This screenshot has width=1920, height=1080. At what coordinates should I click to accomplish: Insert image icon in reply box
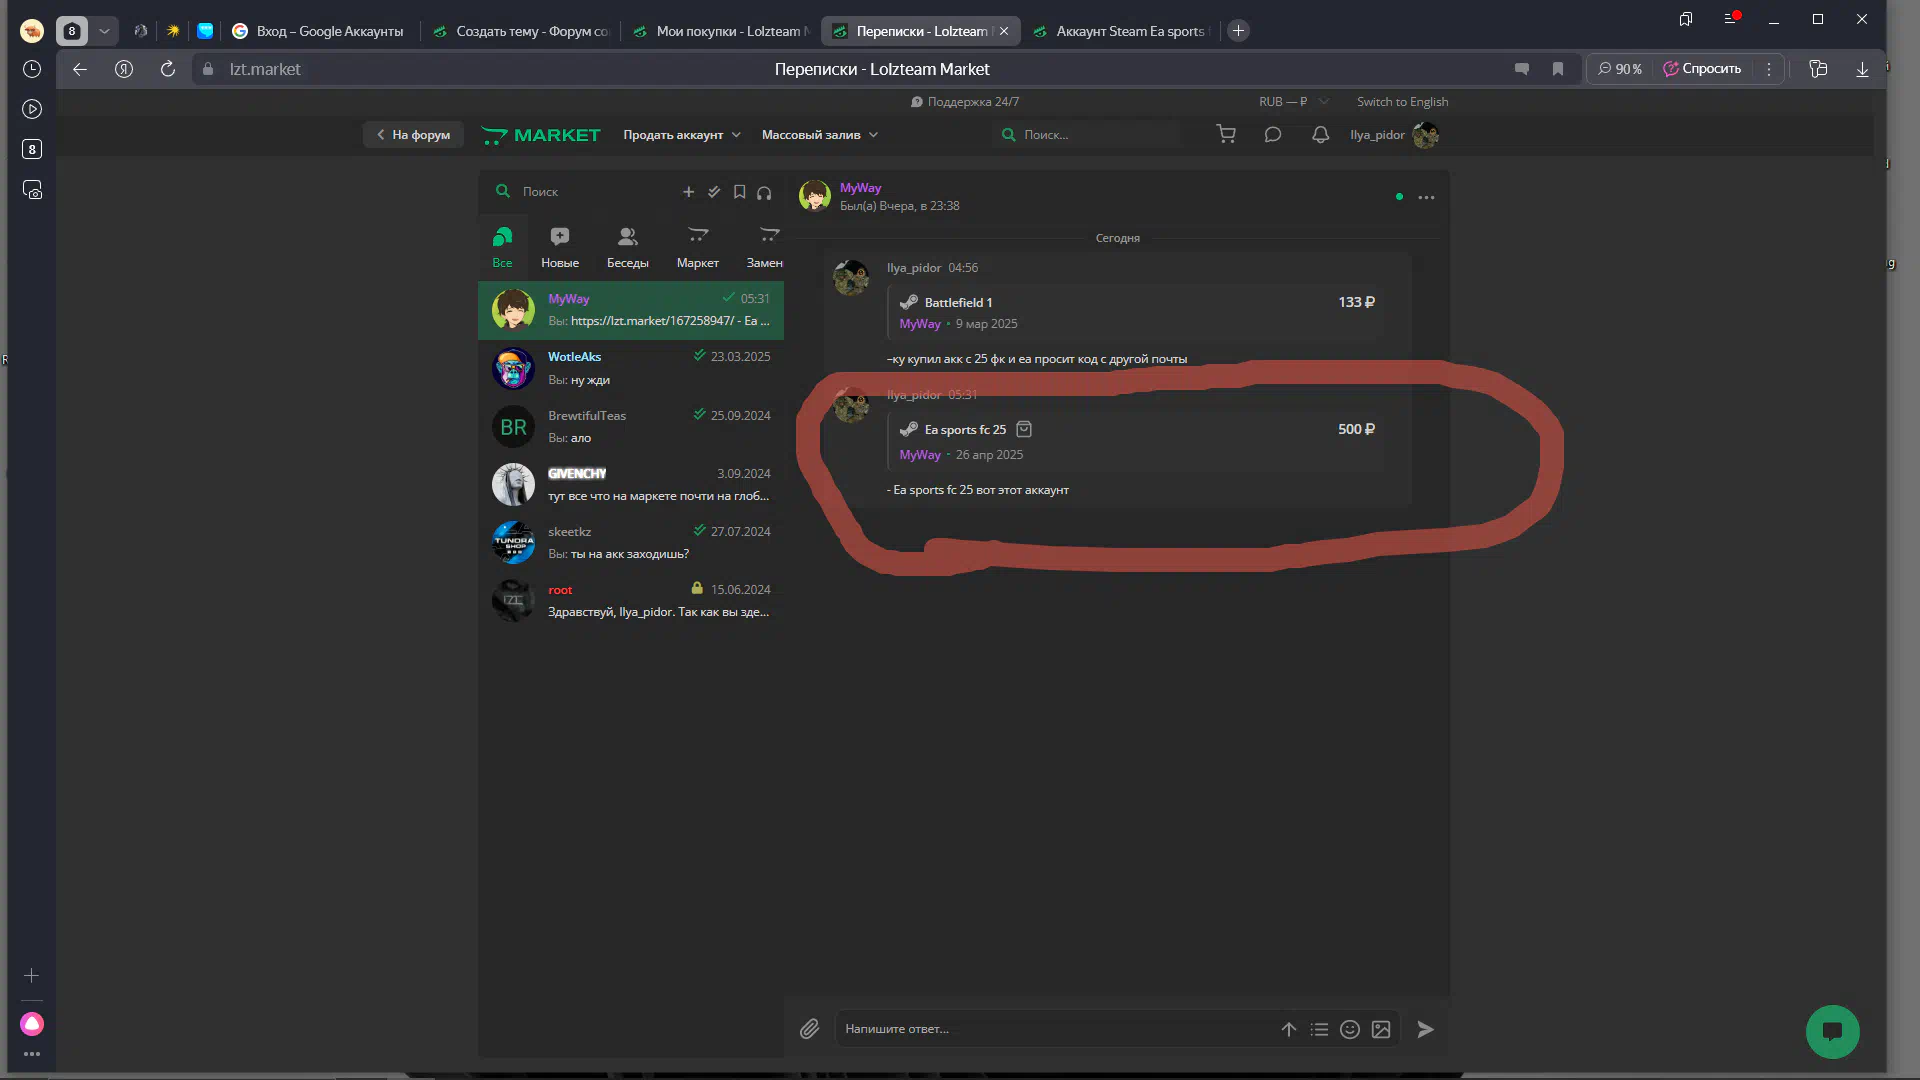pyautogui.click(x=1381, y=1029)
